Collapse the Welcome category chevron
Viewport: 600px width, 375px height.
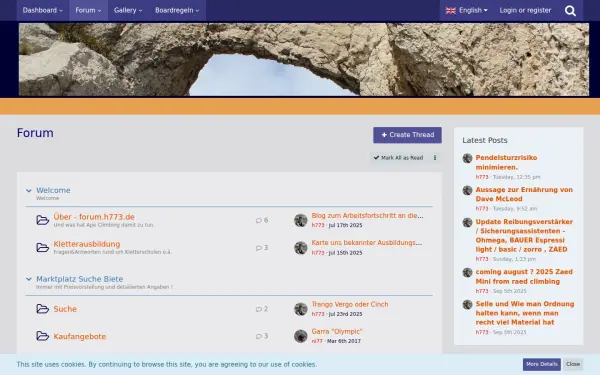[29, 191]
